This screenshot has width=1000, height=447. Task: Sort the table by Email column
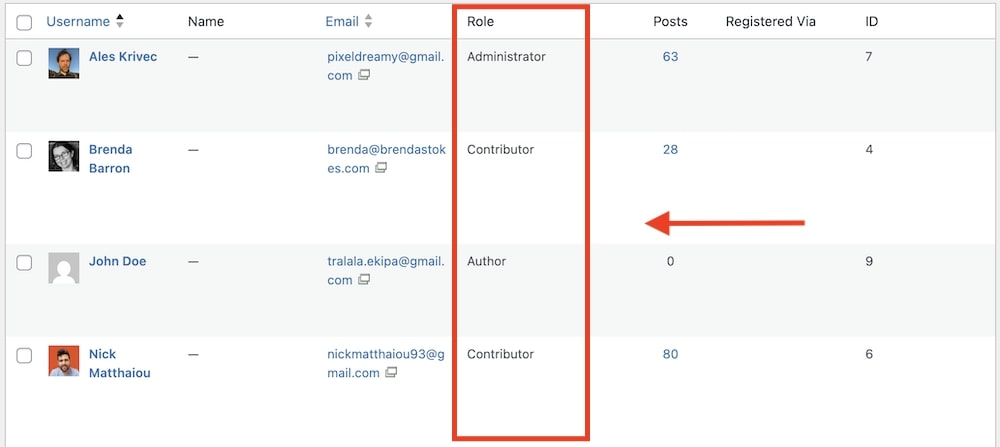pyautogui.click(x=340, y=21)
